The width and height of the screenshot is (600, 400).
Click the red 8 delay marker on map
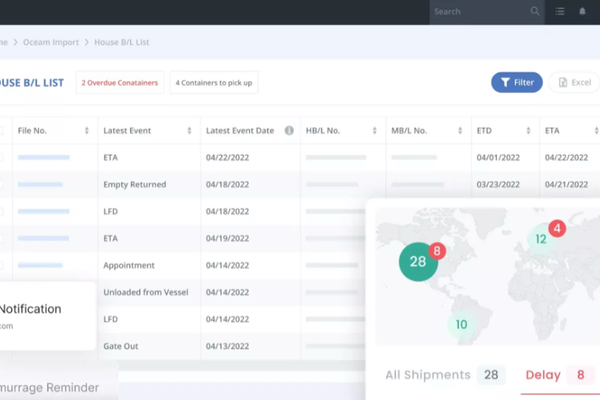click(437, 251)
